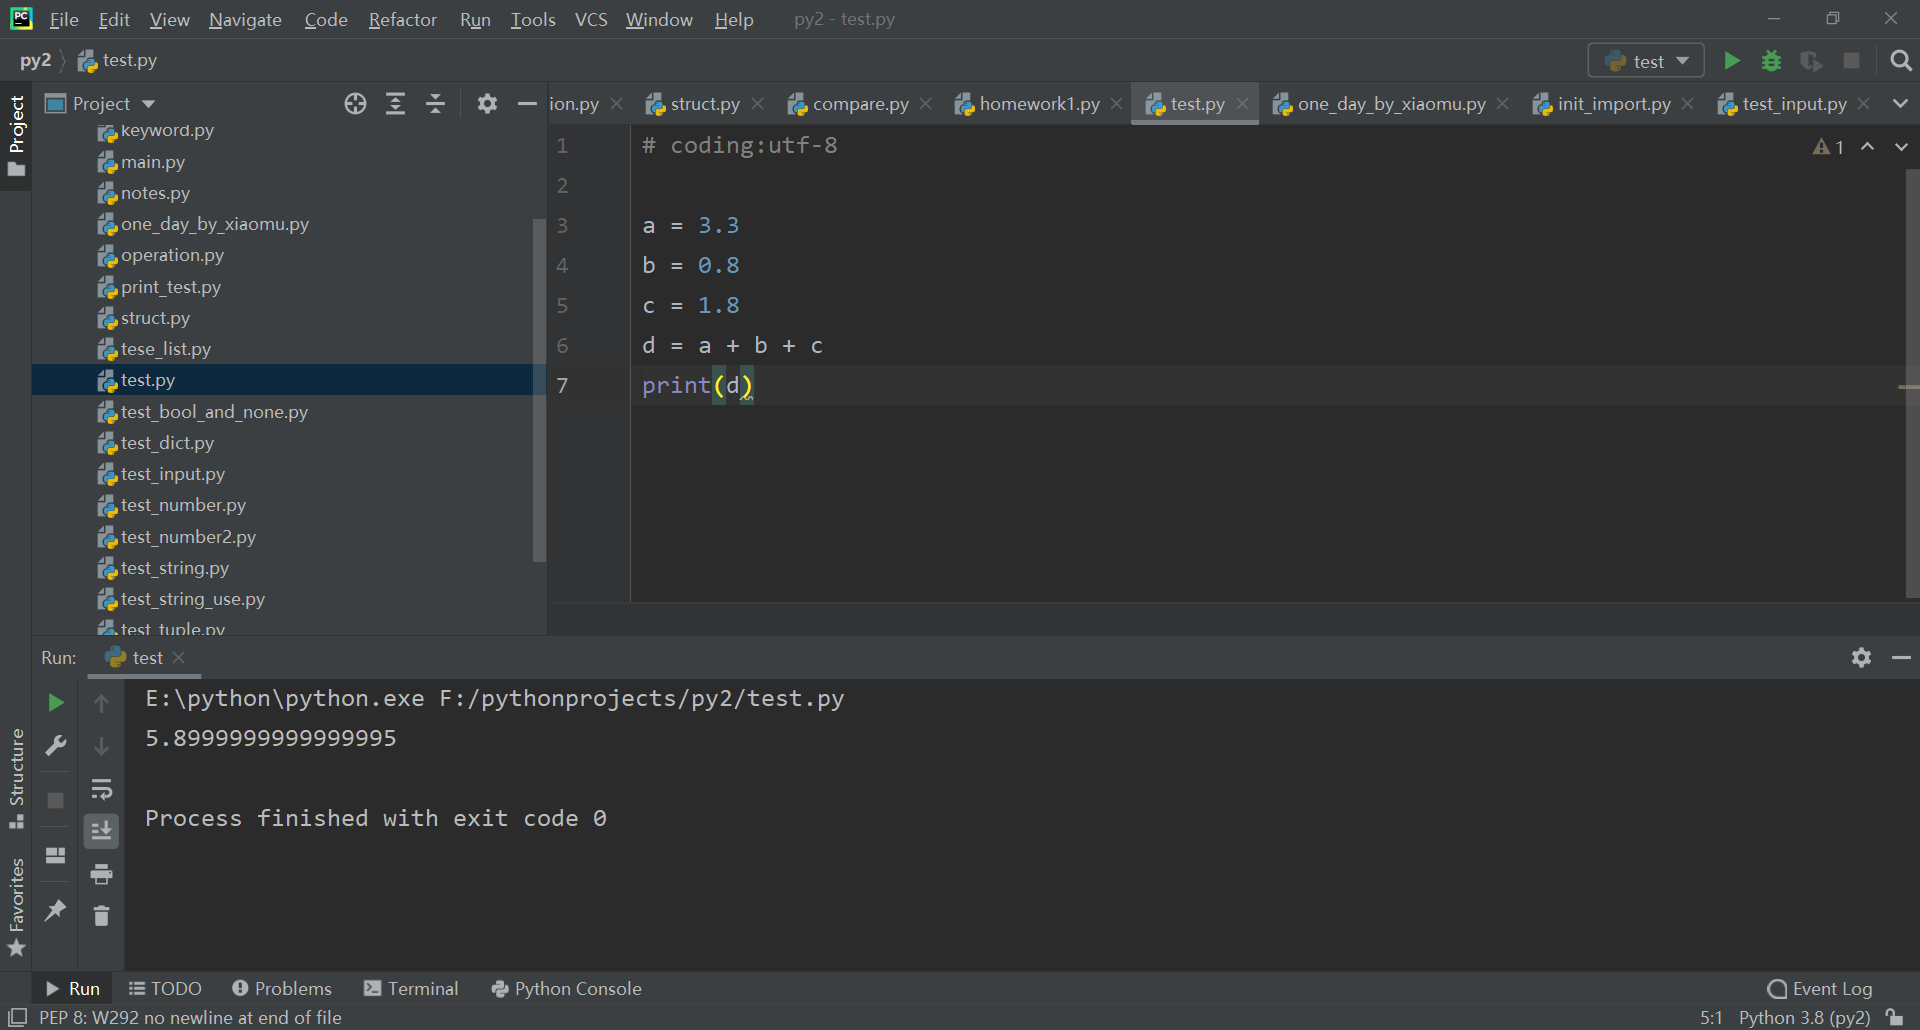Click Select Opened File target icon in Project panel
Screen dimensions: 1920x1030
click(x=355, y=104)
